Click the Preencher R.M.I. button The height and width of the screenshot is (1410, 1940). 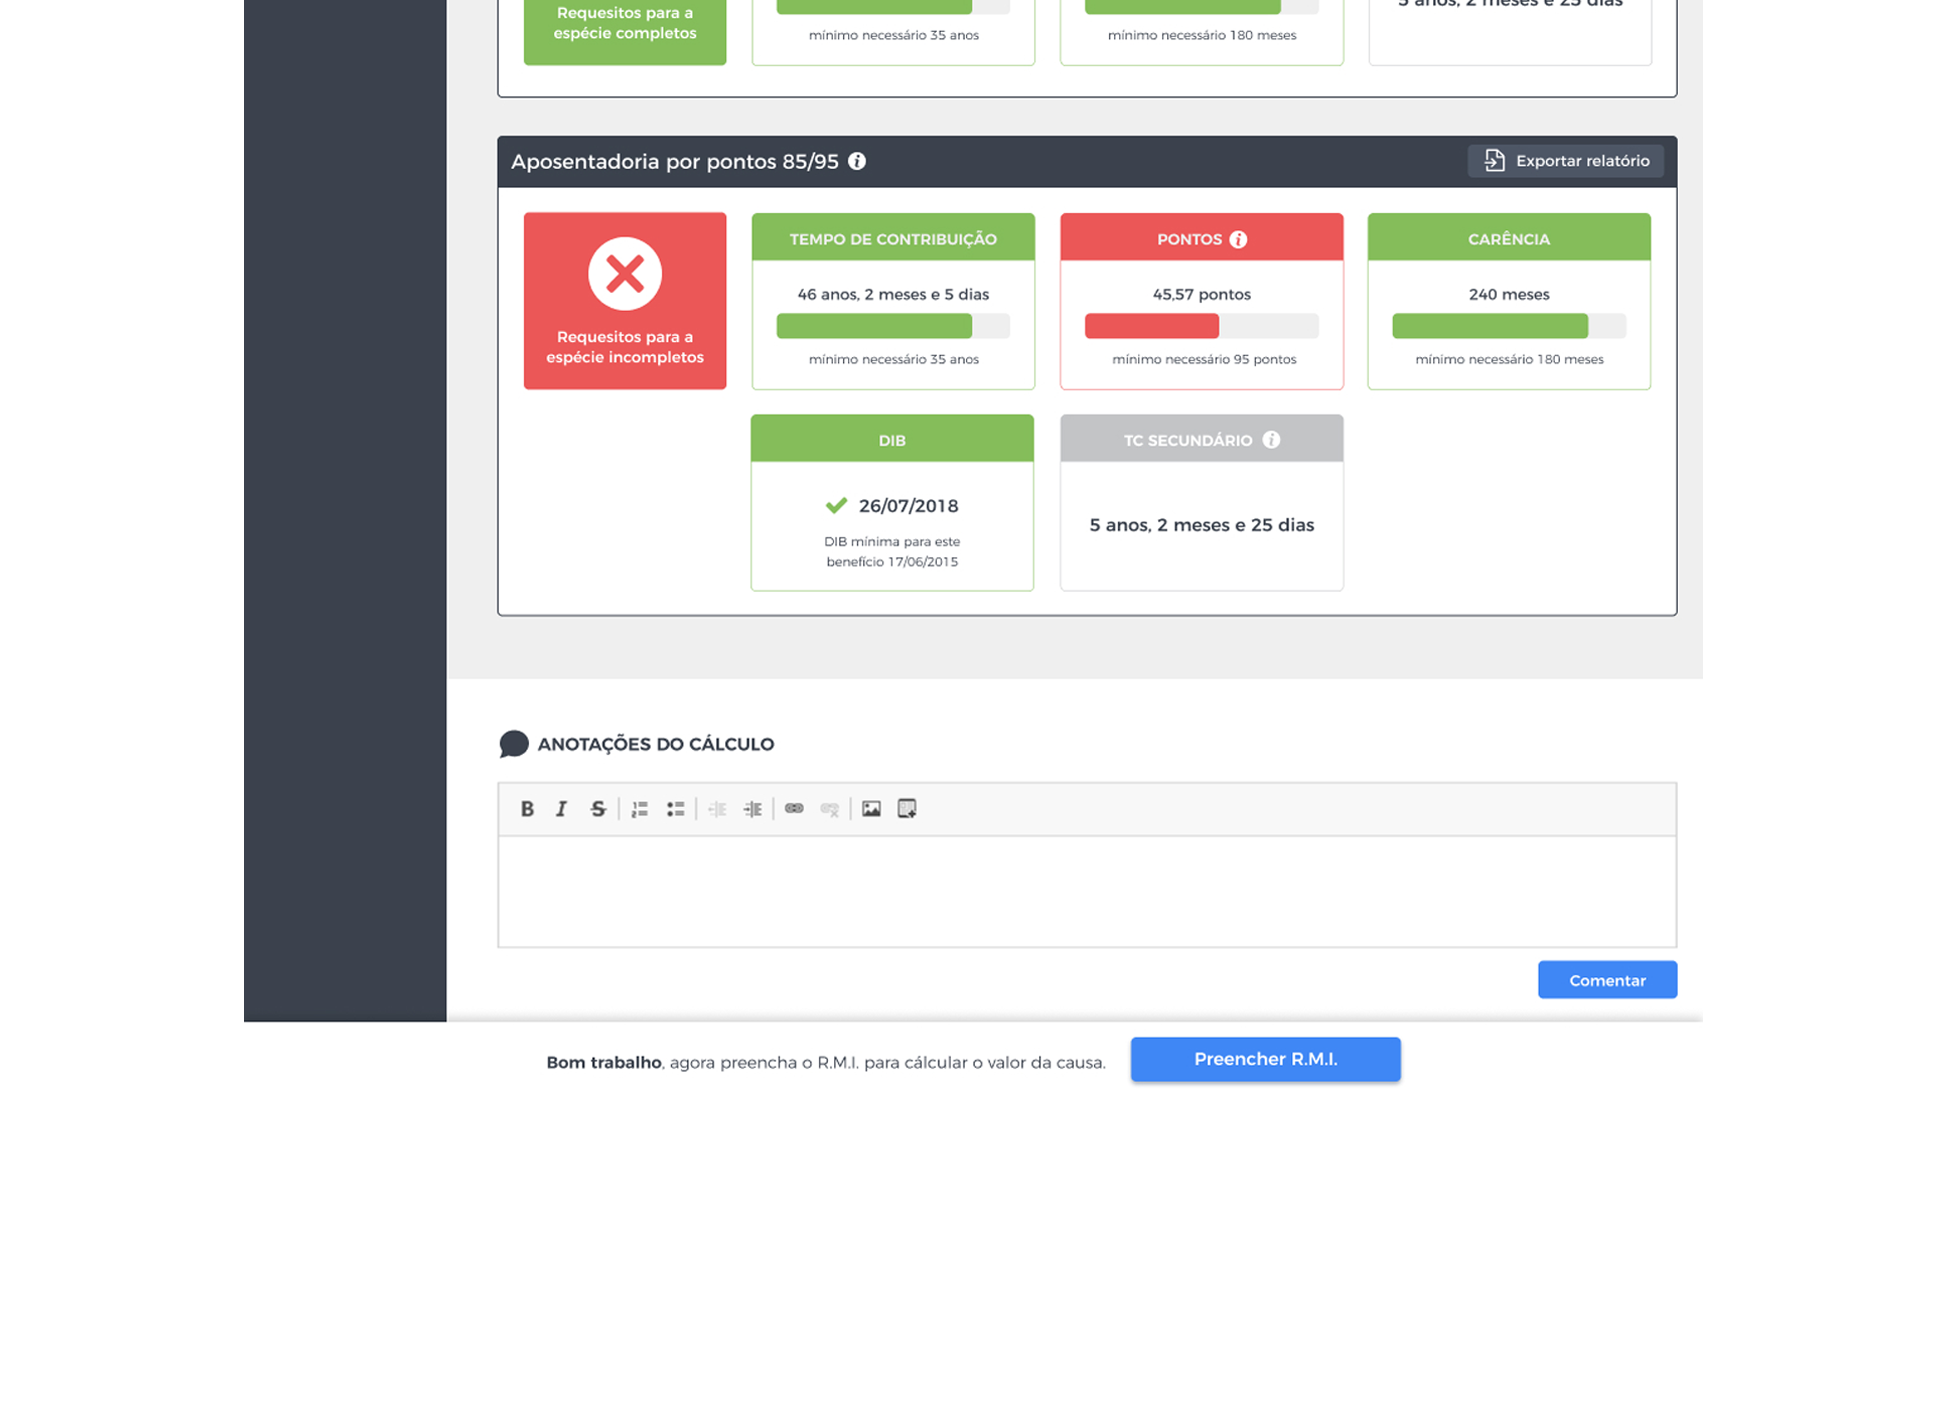tap(1265, 1059)
